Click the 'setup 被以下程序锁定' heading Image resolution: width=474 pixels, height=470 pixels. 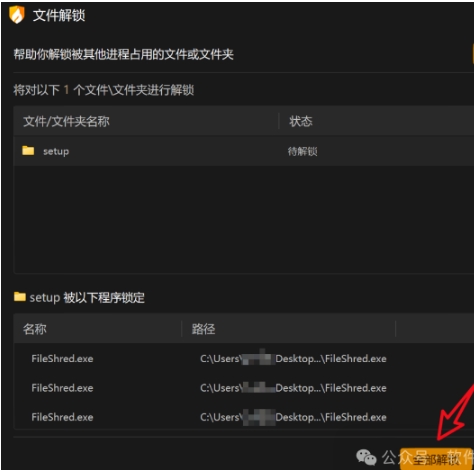pyautogui.click(x=87, y=297)
